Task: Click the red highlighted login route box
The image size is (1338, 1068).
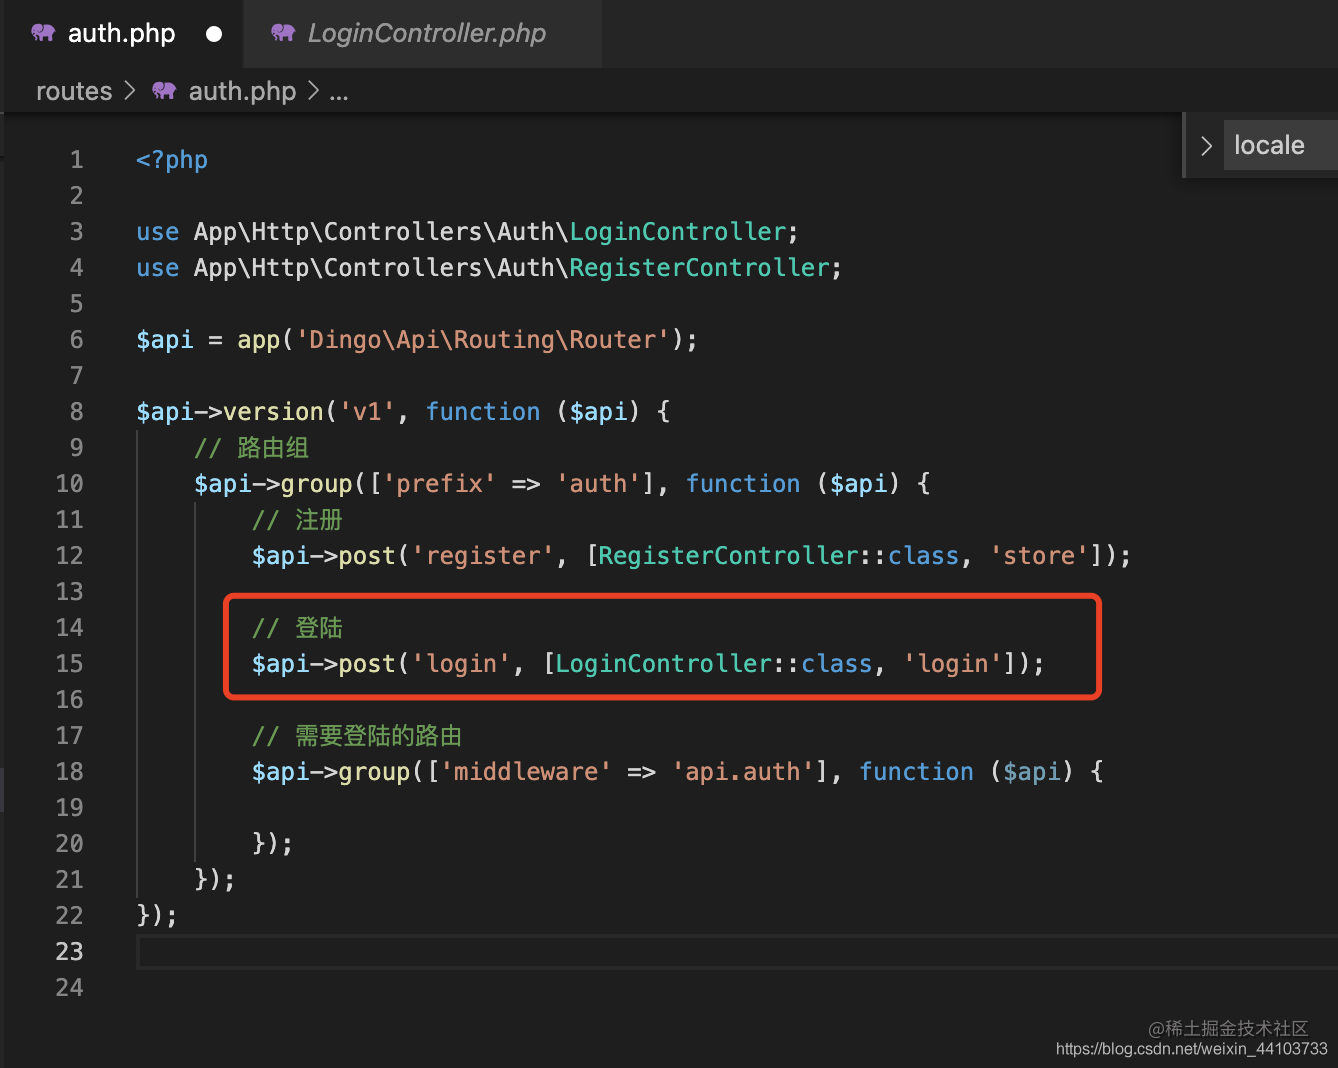Action: (662, 647)
